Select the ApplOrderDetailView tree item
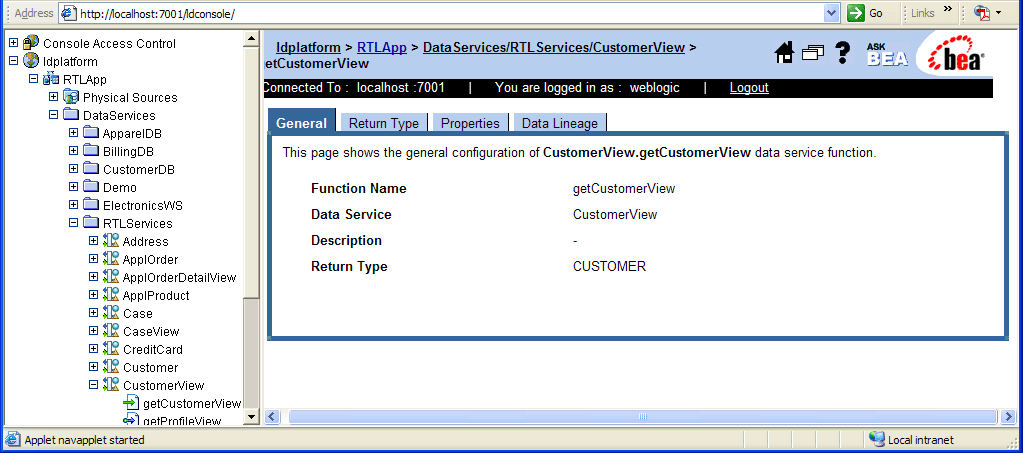Image resolution: width=1023 pixels, height=453 pixels. 179,277
